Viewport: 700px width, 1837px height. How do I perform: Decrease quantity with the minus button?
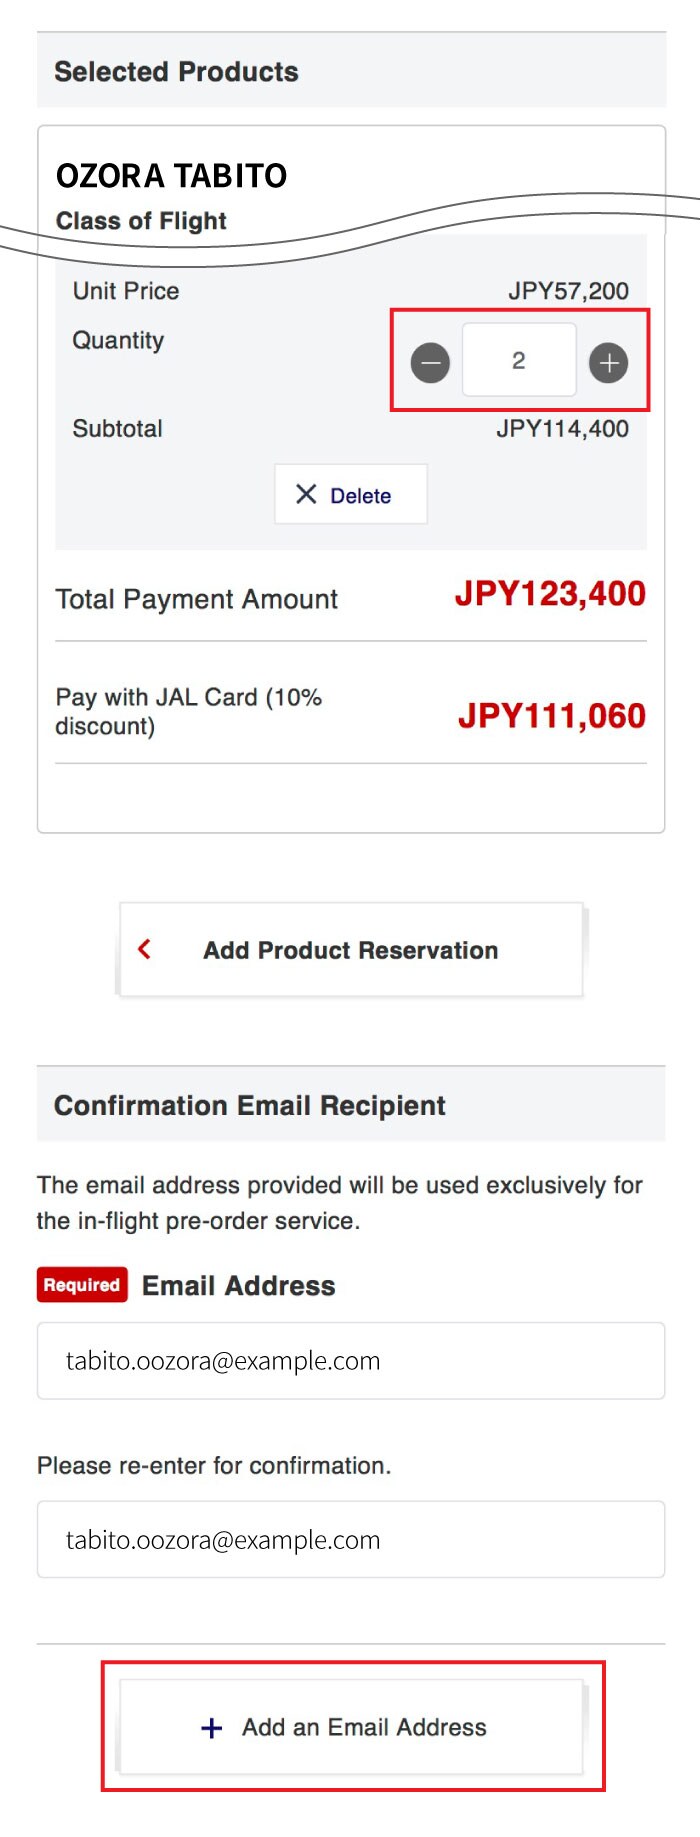coord(430,362)
